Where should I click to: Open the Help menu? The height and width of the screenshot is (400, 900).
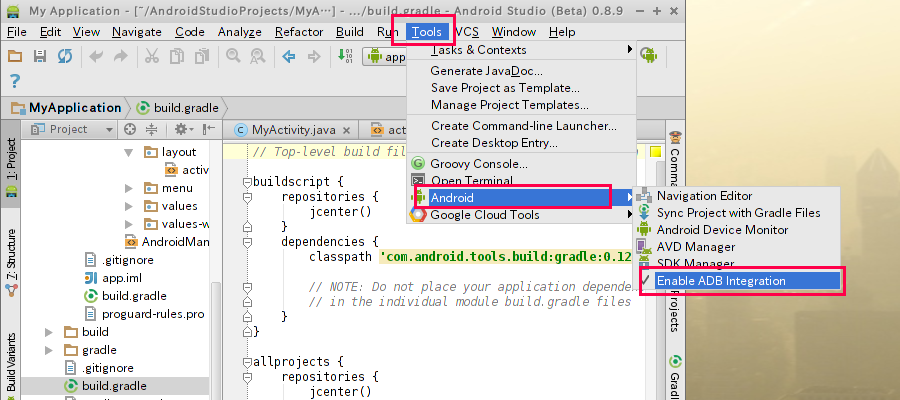point(562,32)
